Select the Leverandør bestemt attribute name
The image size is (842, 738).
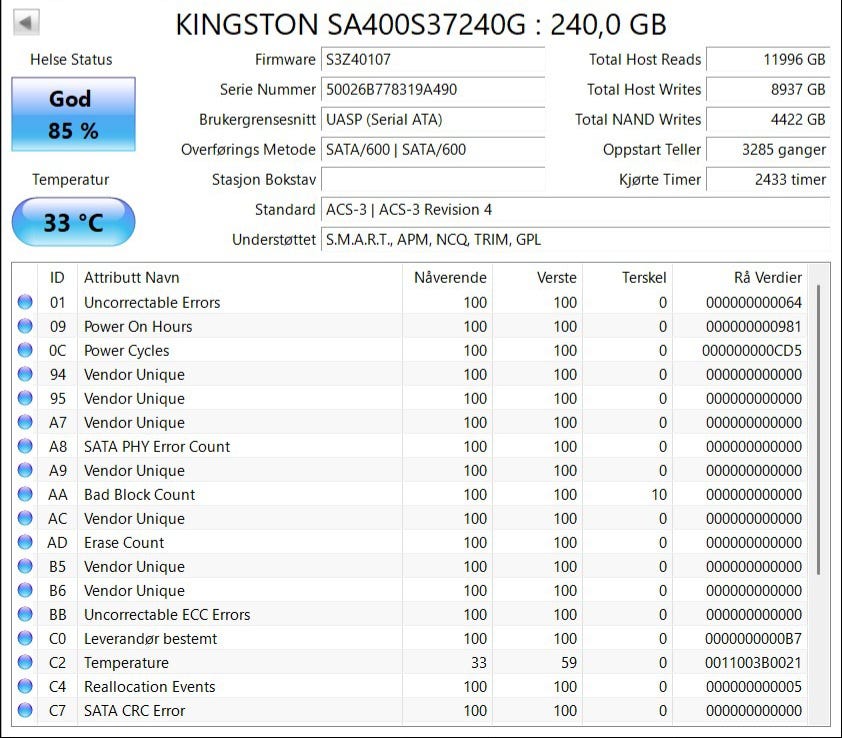tap(150, 639)
